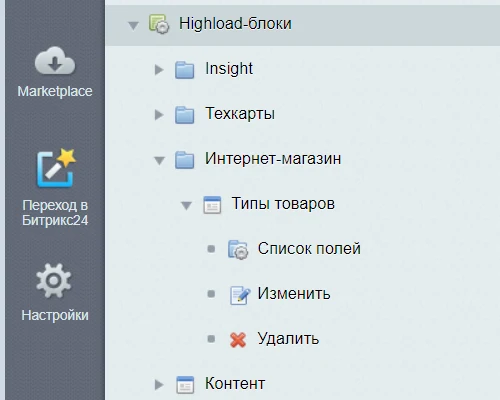The width and height of the screenshot is (500, 400).
Task: Click the Интернет-магазин folder icon
Action: tap(184, 160)
